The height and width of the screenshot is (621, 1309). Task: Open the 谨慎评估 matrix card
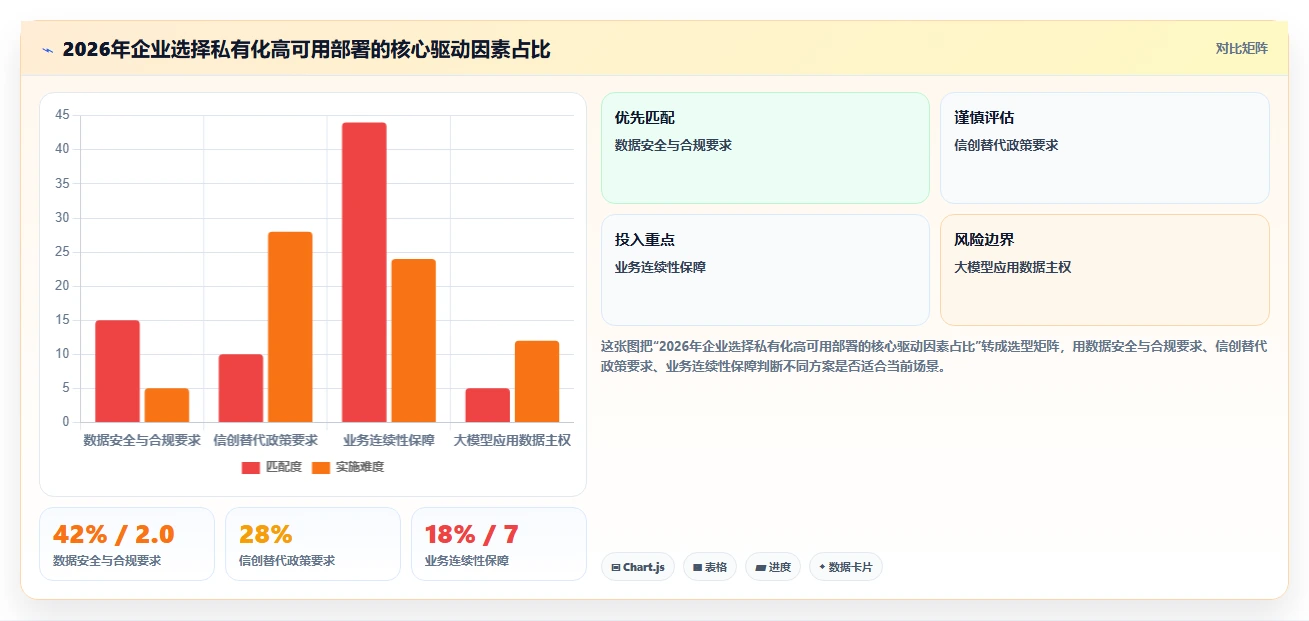click(x=1105, y=148)
